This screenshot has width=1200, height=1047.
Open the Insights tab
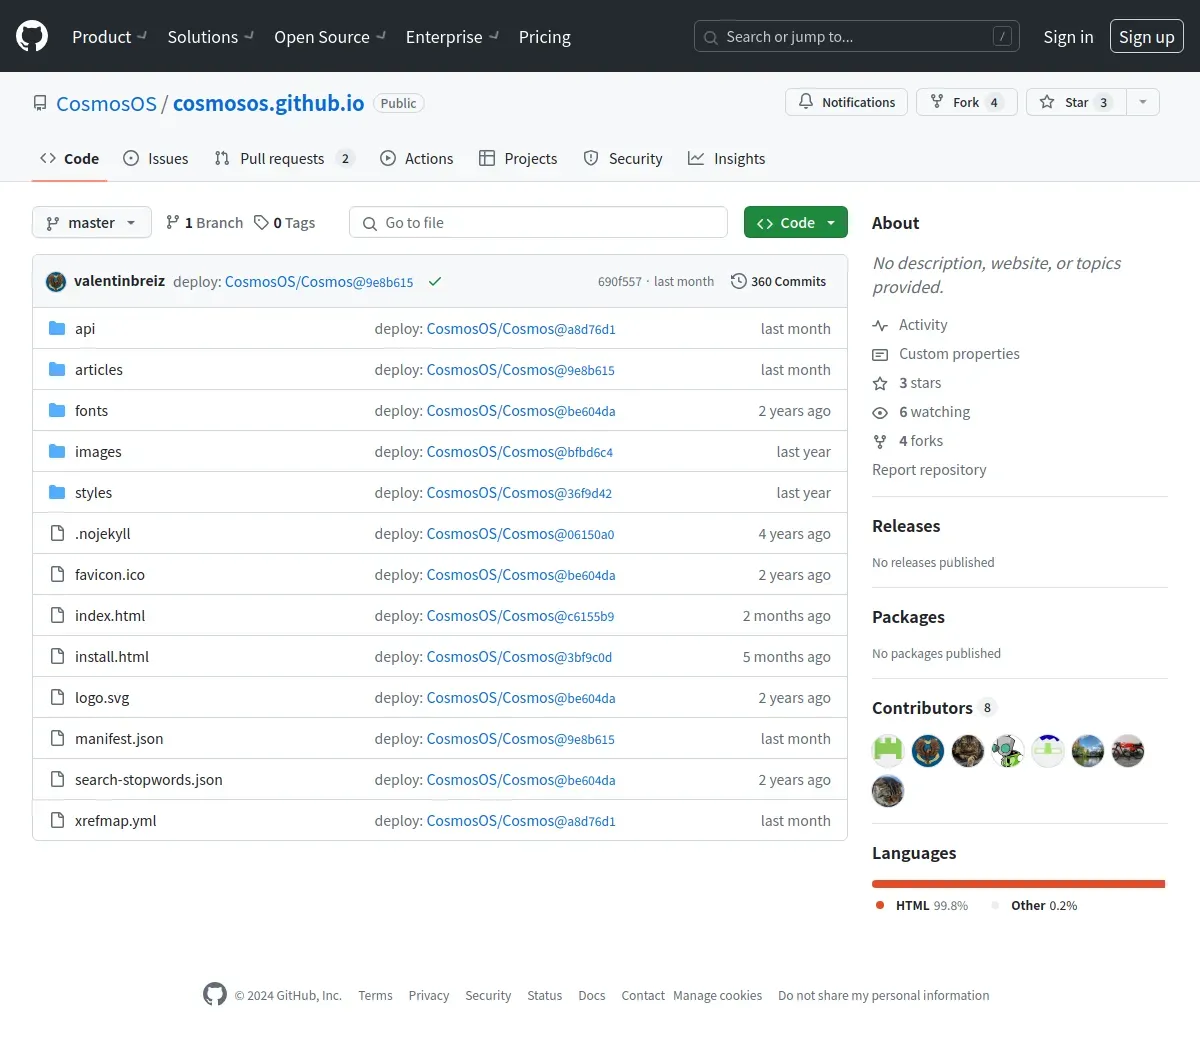pos(727,158)
